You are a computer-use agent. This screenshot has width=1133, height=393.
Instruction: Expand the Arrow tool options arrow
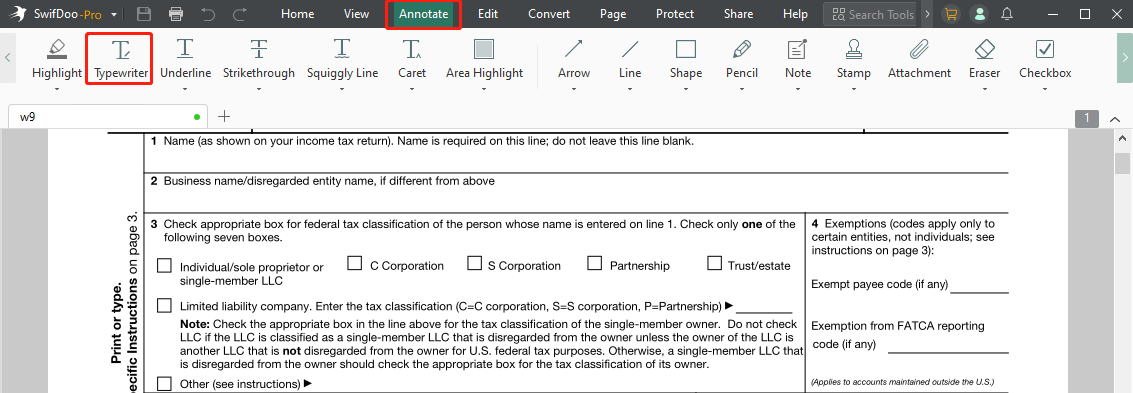[x=574, y=90]
